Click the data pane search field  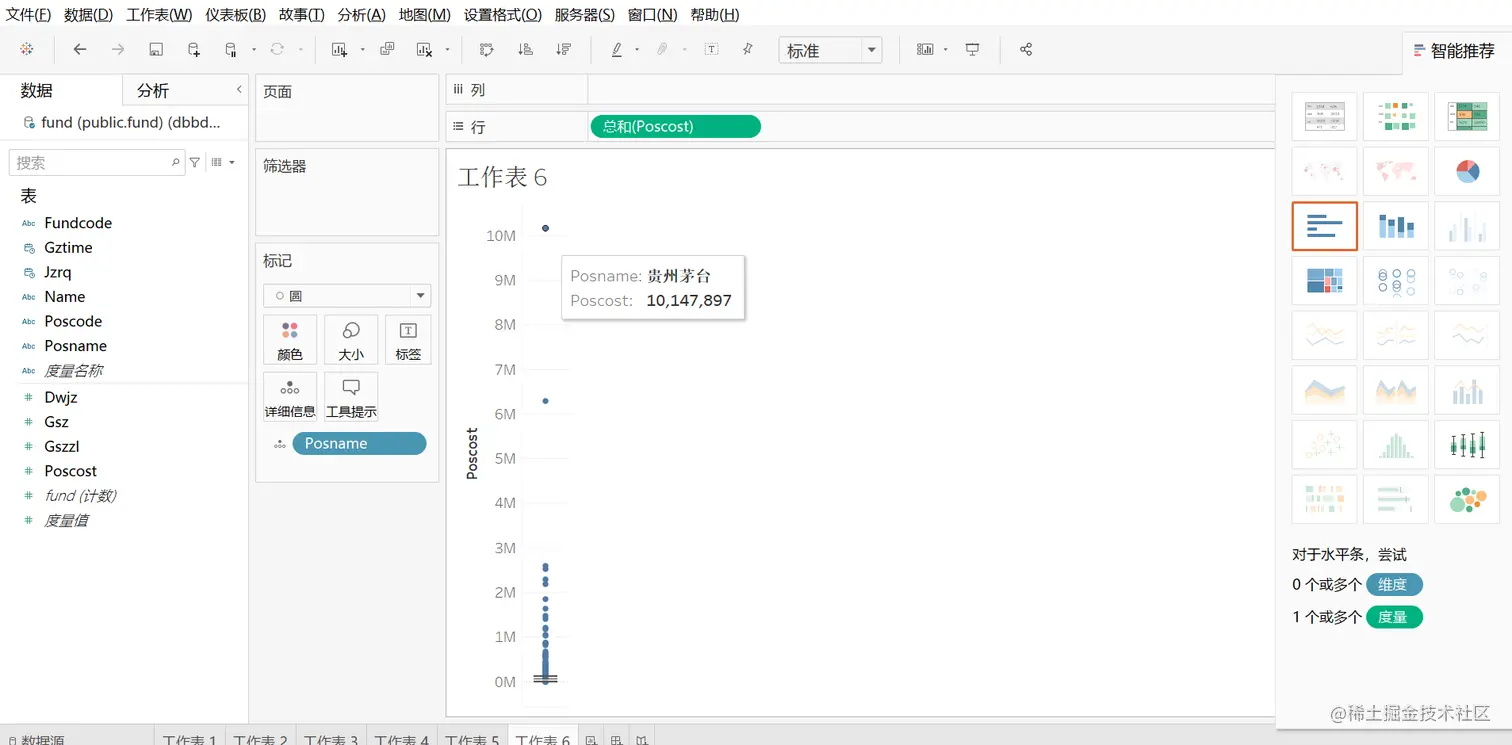pos(96,162)
